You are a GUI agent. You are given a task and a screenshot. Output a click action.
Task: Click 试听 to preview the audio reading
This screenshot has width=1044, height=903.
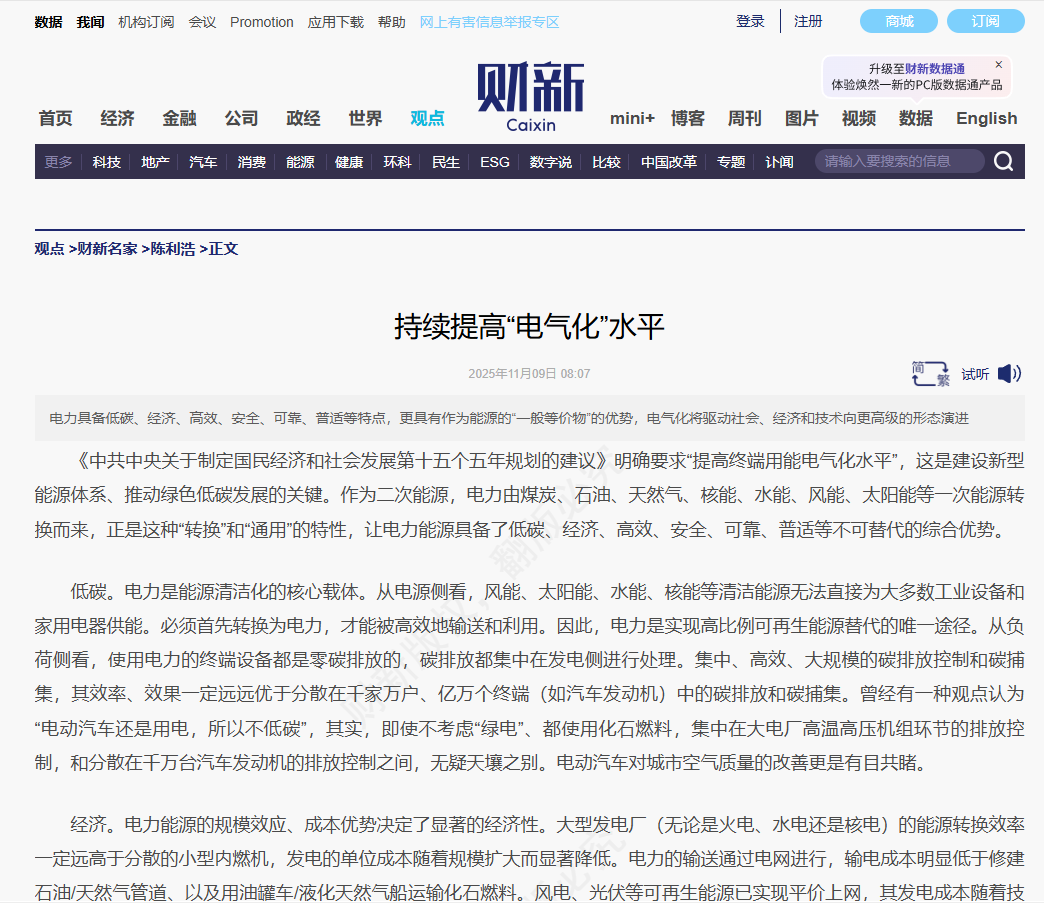point(974,373)
